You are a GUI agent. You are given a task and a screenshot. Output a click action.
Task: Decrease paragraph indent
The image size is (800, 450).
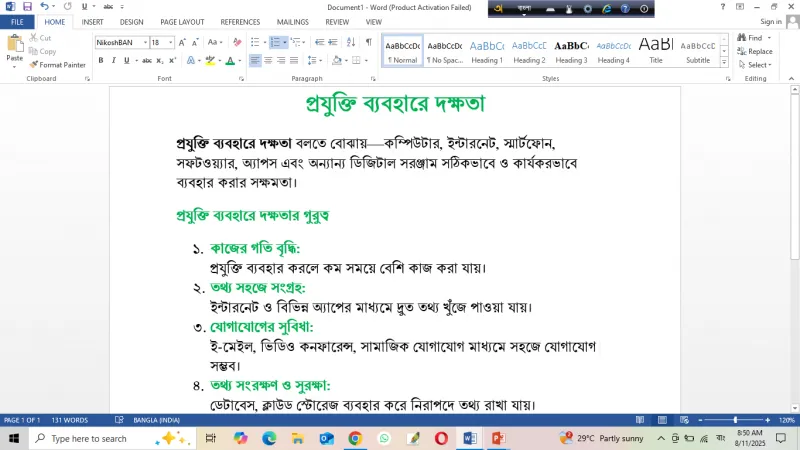[319, 42]
